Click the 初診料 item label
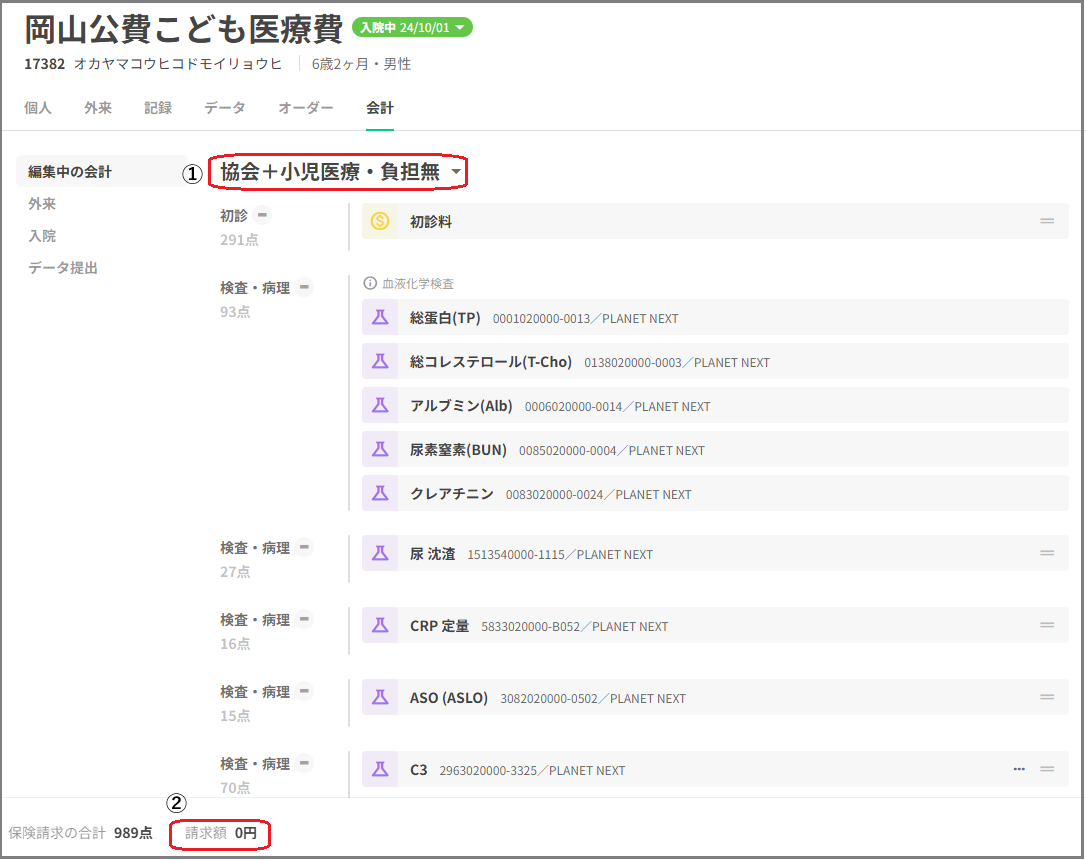The width and height of the screenshot is (1086, 860). (x=431, y=222)
